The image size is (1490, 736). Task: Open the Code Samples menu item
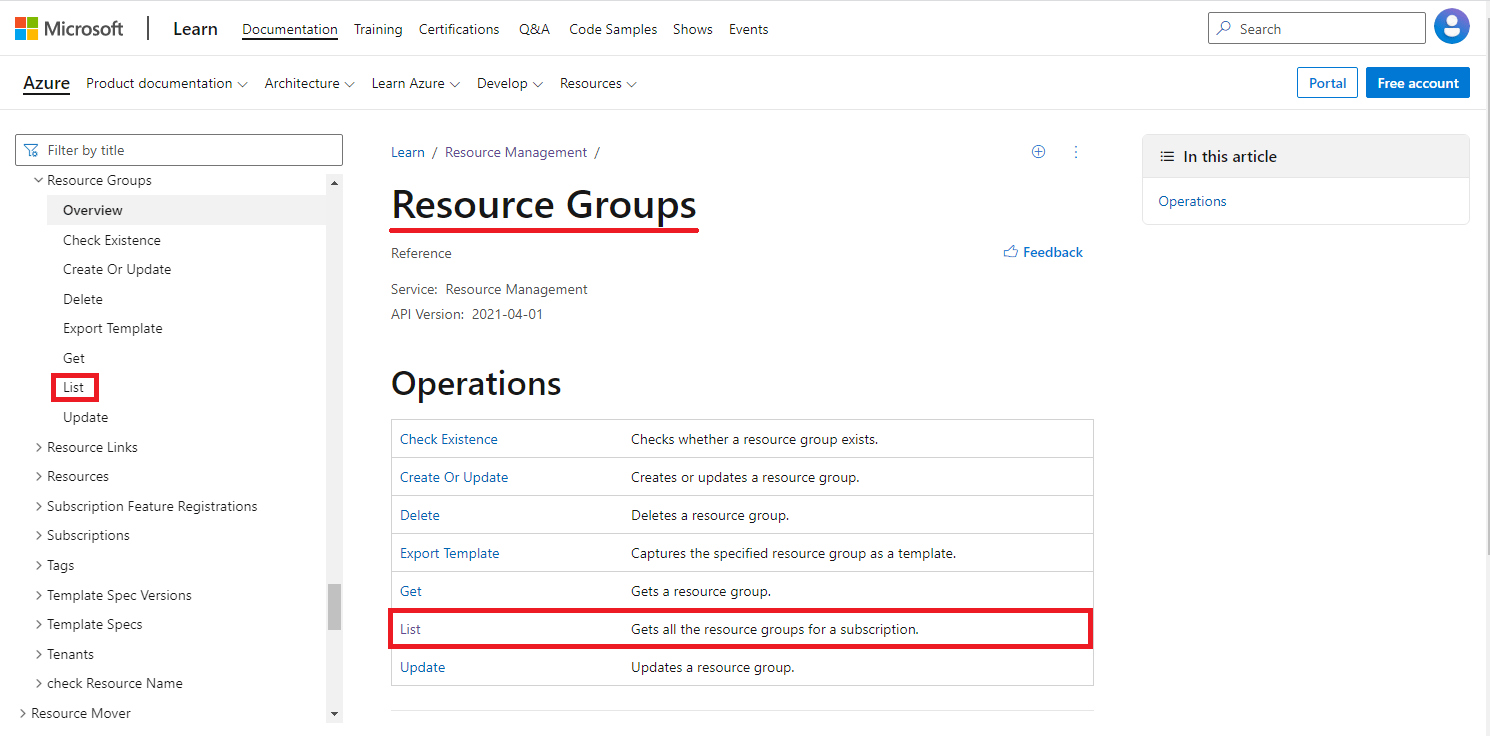[x=613, y=29]
